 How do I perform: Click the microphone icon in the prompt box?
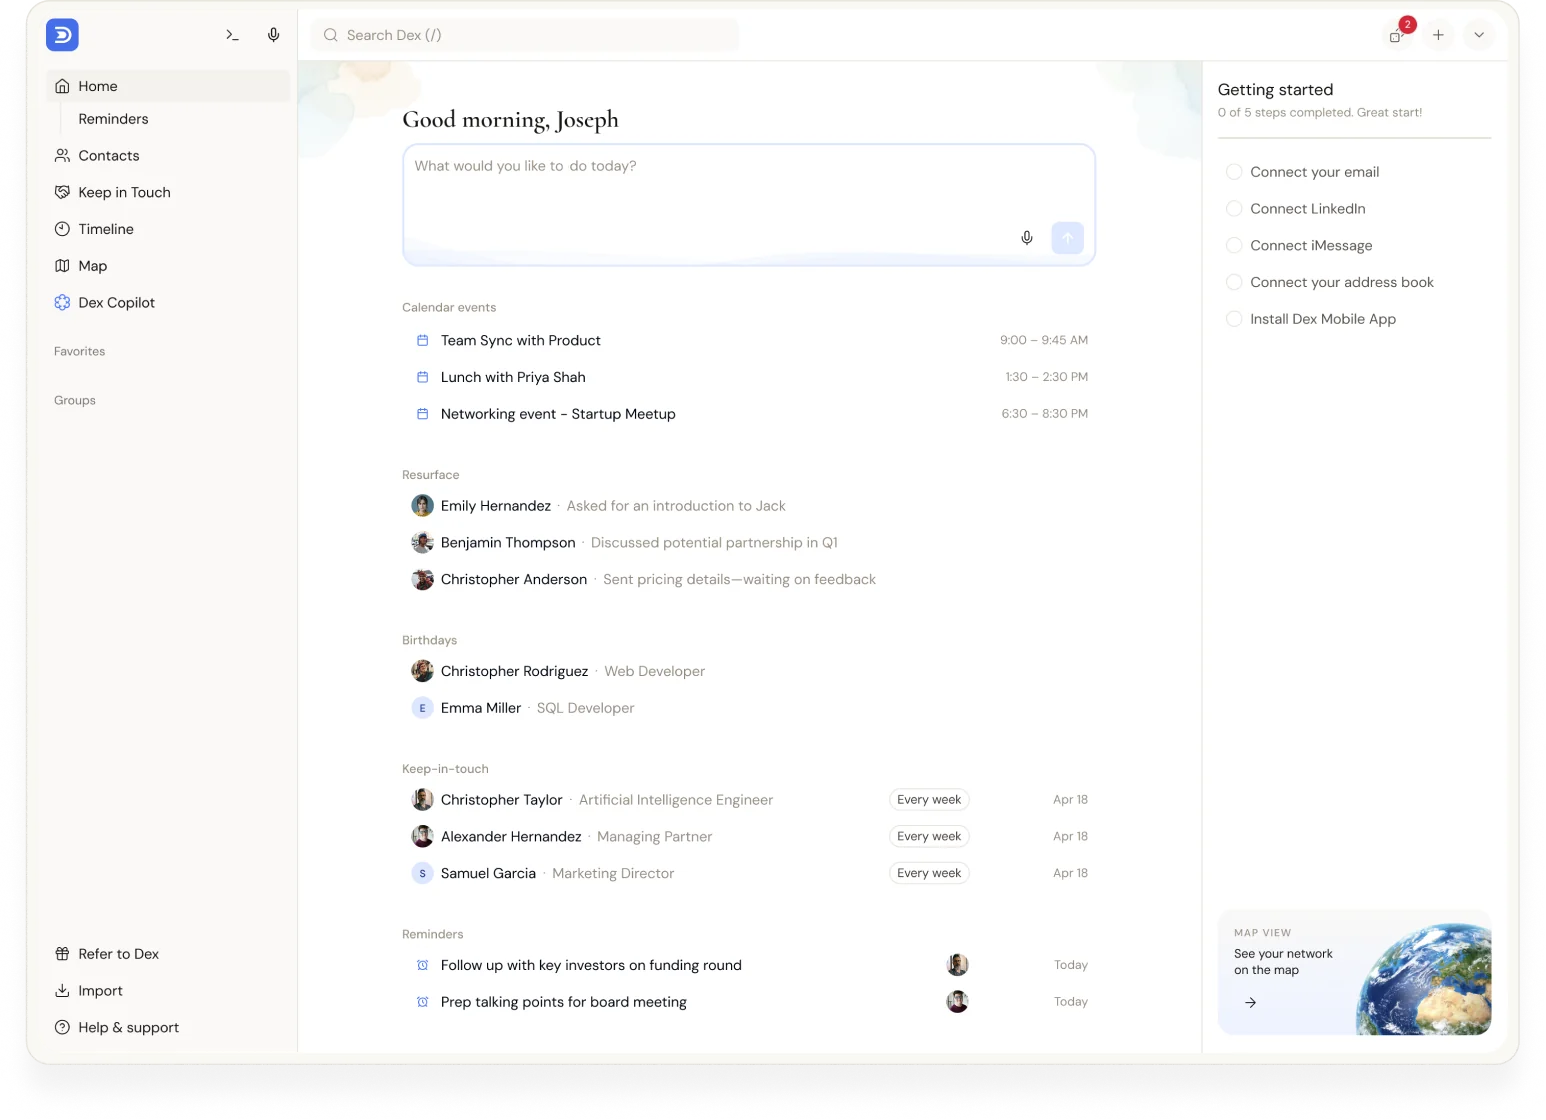pyautogui.click(x=1027, y=238)
